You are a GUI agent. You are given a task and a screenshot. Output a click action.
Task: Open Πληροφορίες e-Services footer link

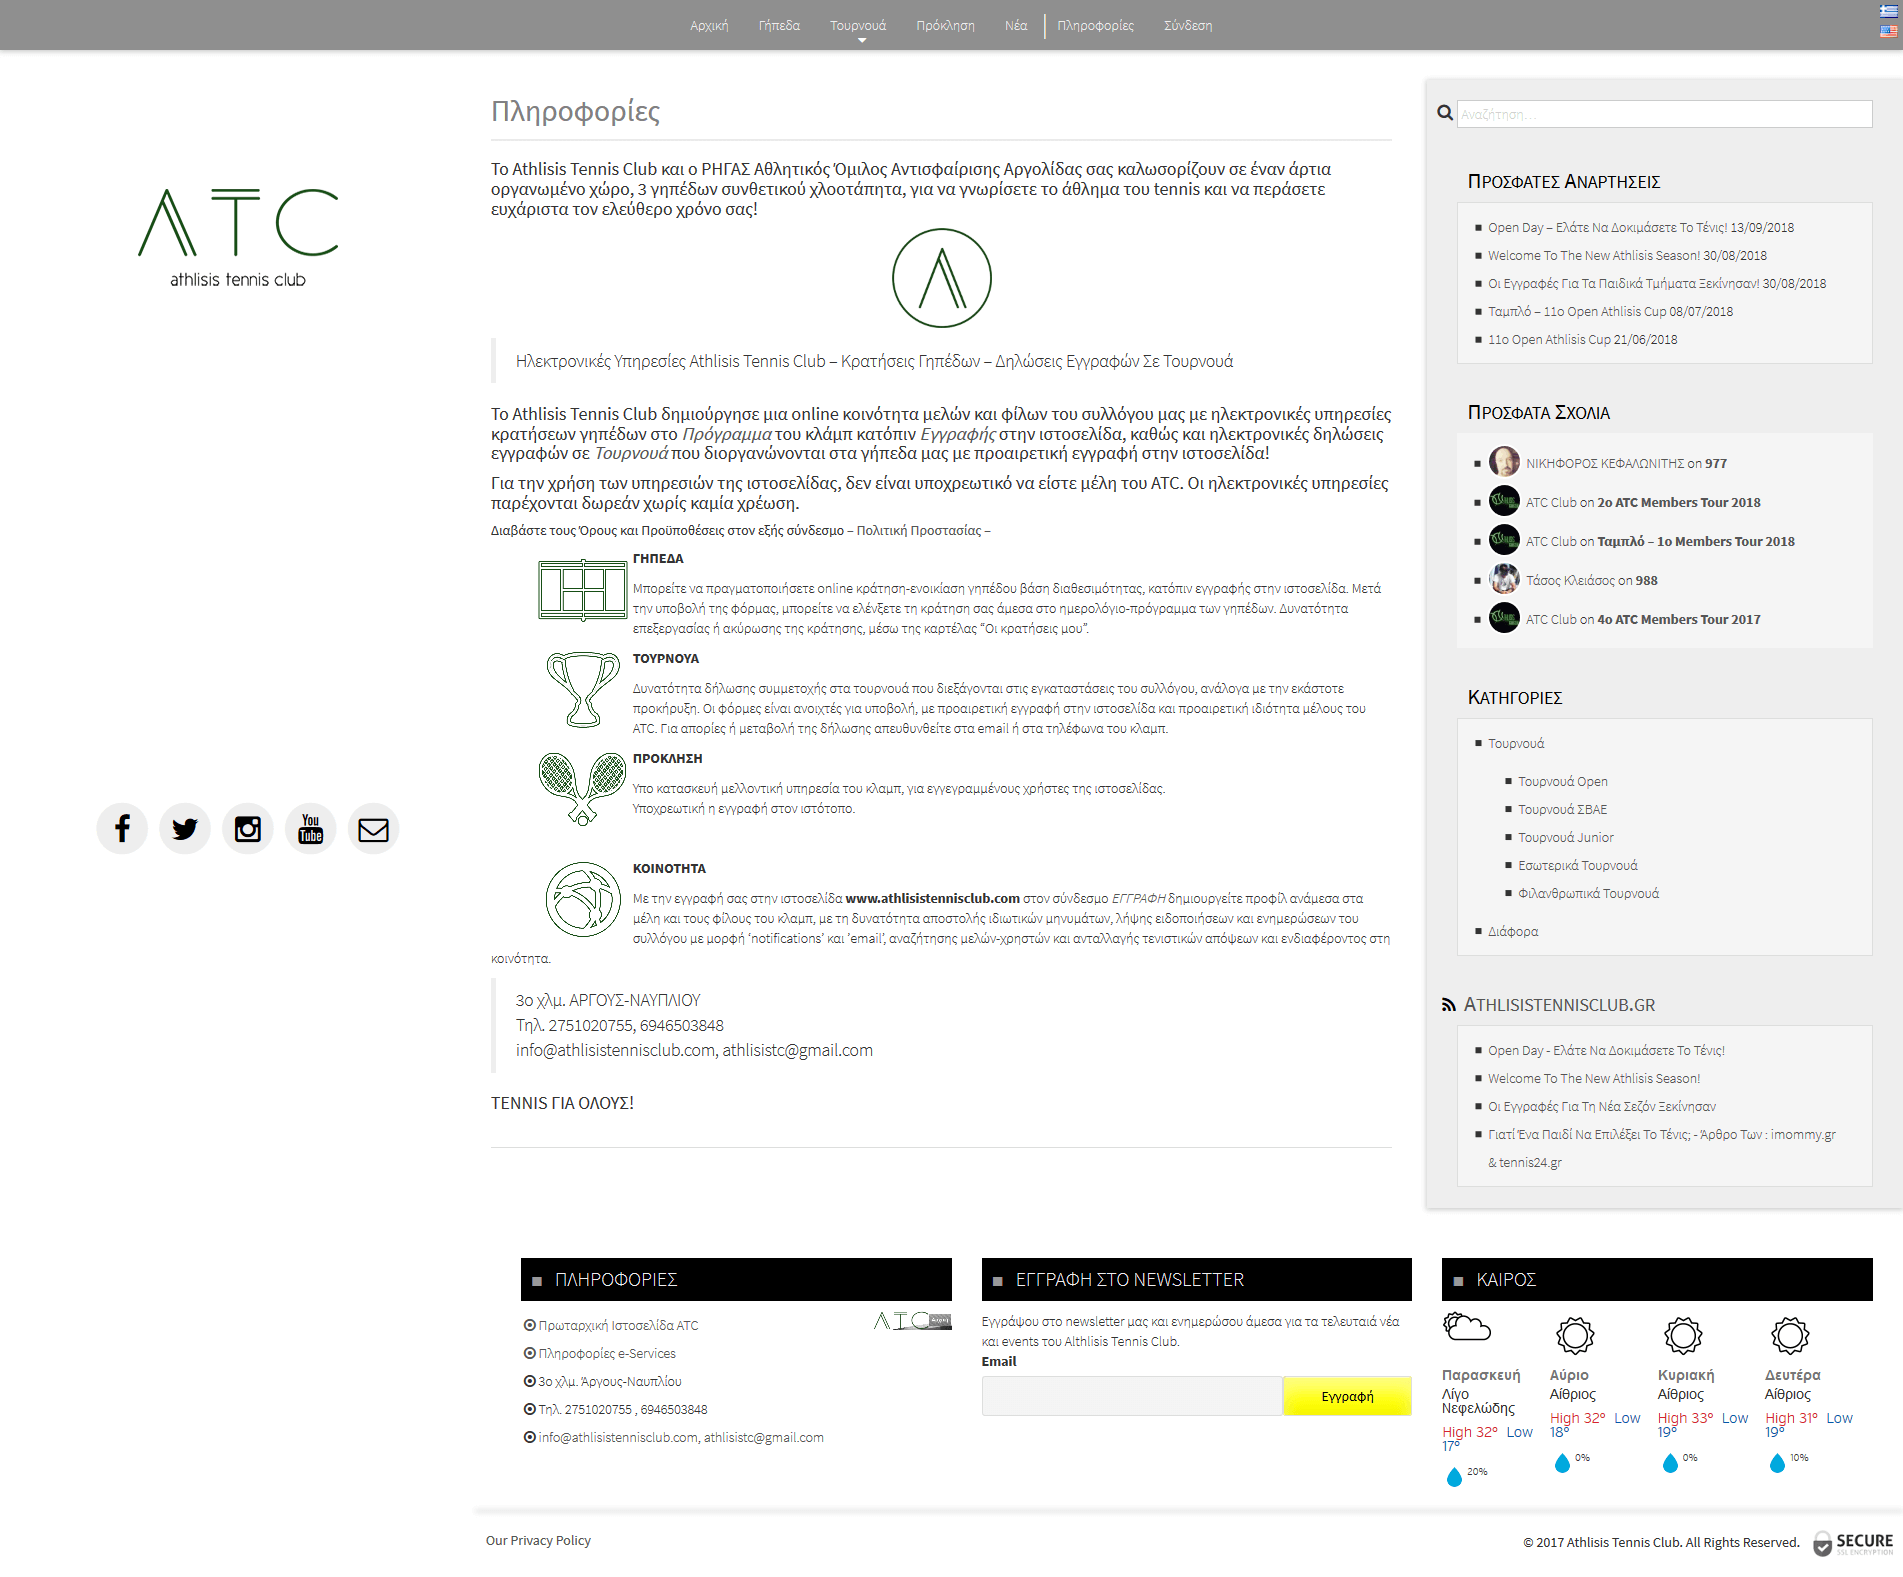point(607,1354)
